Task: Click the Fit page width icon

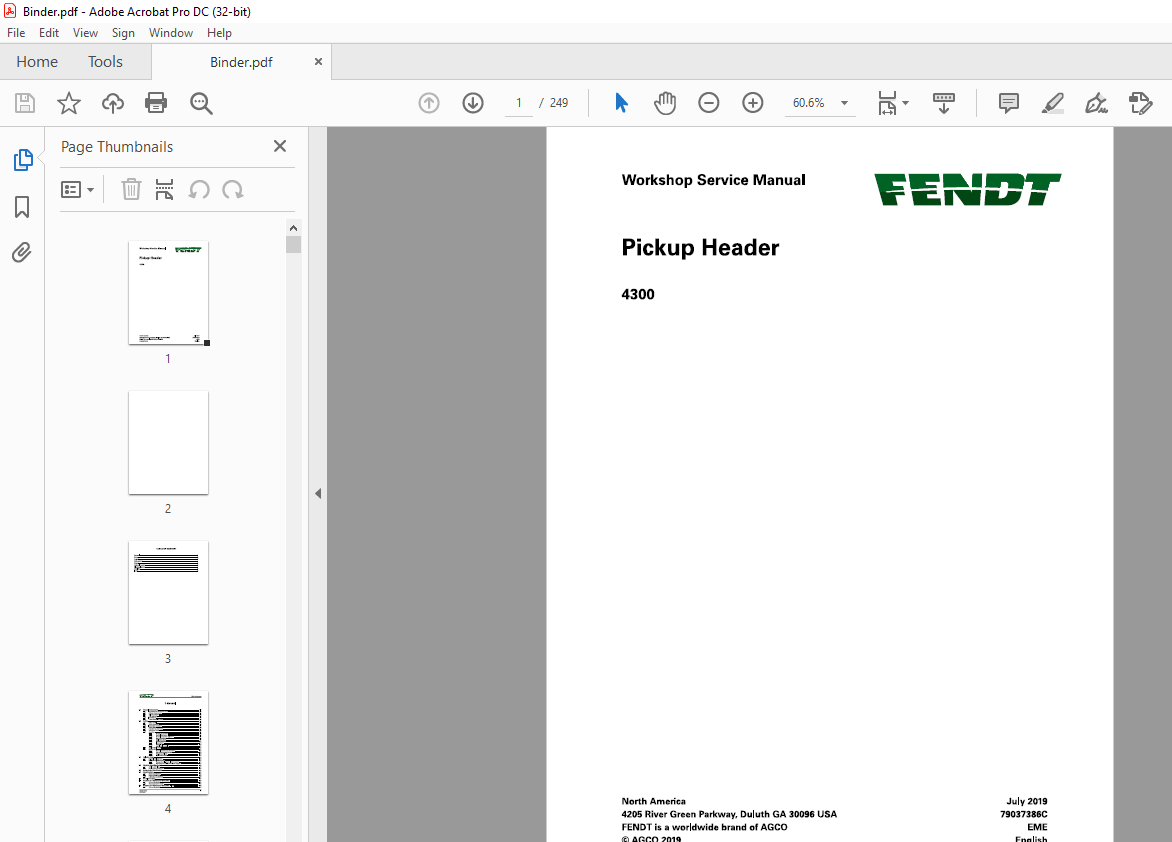Action: pyautogui.click(x=886, y=103)
